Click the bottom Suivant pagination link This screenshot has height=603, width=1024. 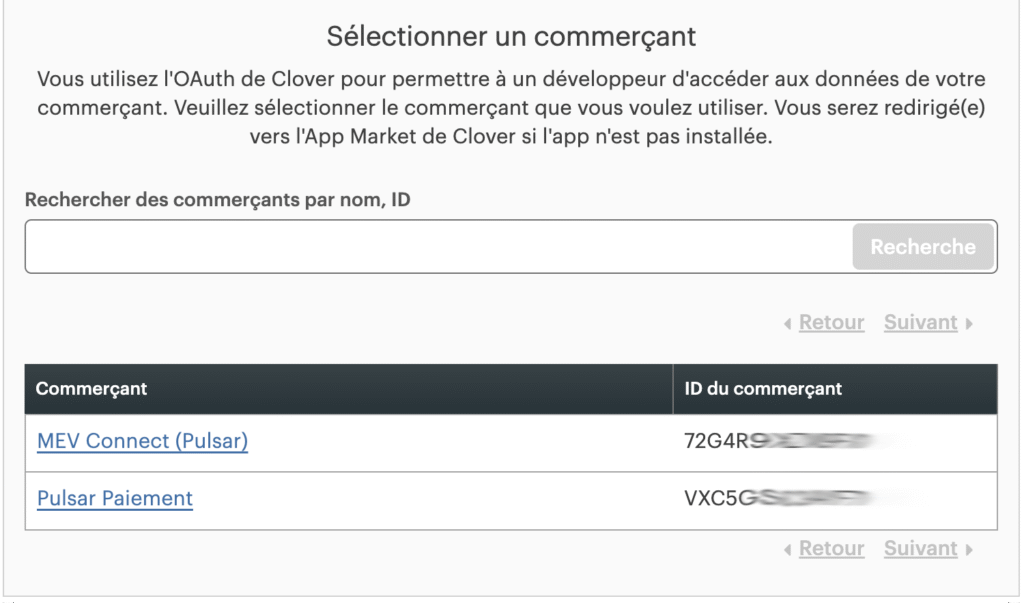click(x=920, y=549)
